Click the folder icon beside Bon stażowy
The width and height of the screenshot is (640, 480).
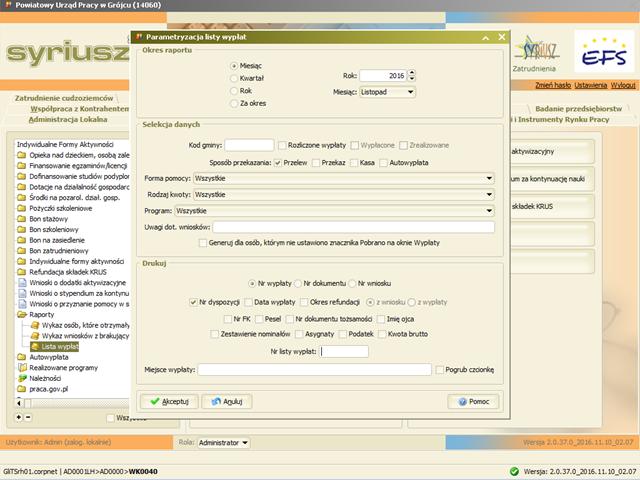click(x=22, y=219)
